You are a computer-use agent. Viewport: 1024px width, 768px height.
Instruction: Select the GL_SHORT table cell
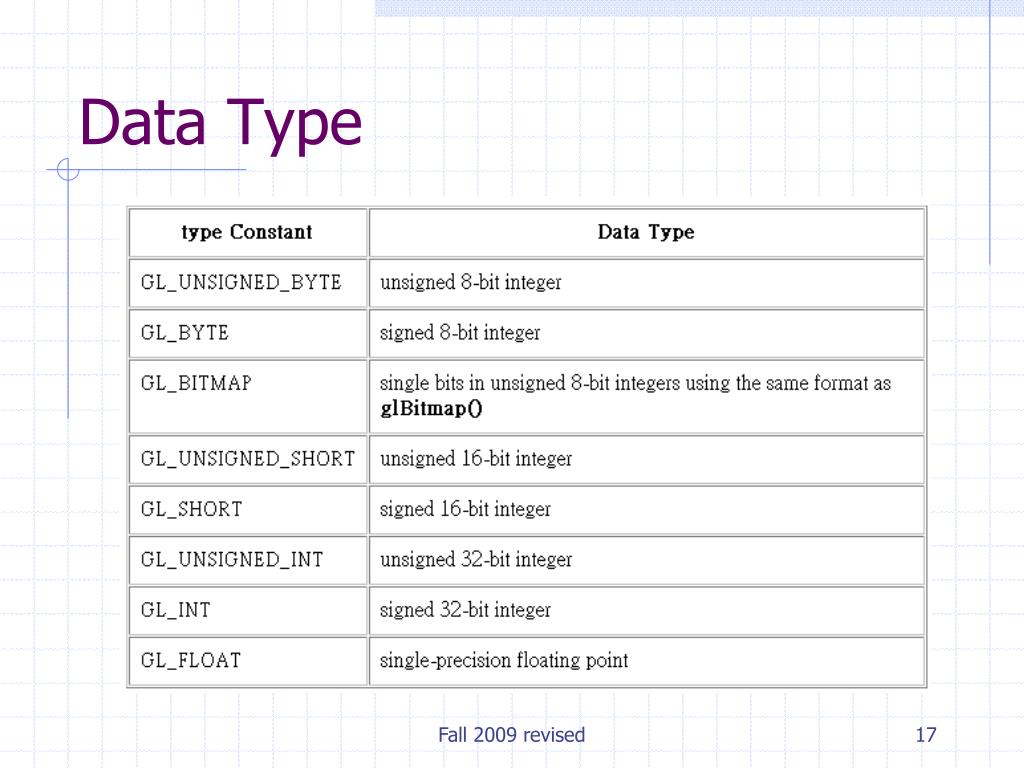[248, 509]
